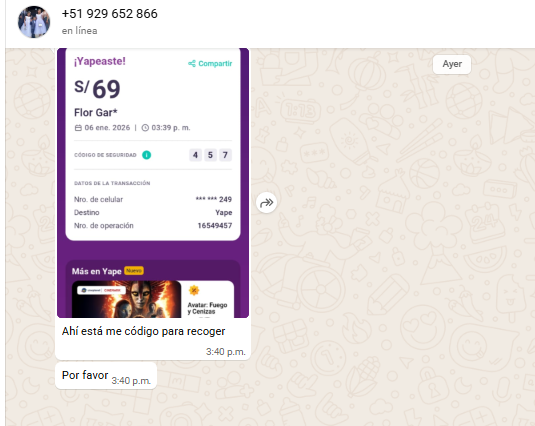Click the clock icon beside 03:39 p. m.
This screenshot has height=426, width=535.
pos(145,128)
